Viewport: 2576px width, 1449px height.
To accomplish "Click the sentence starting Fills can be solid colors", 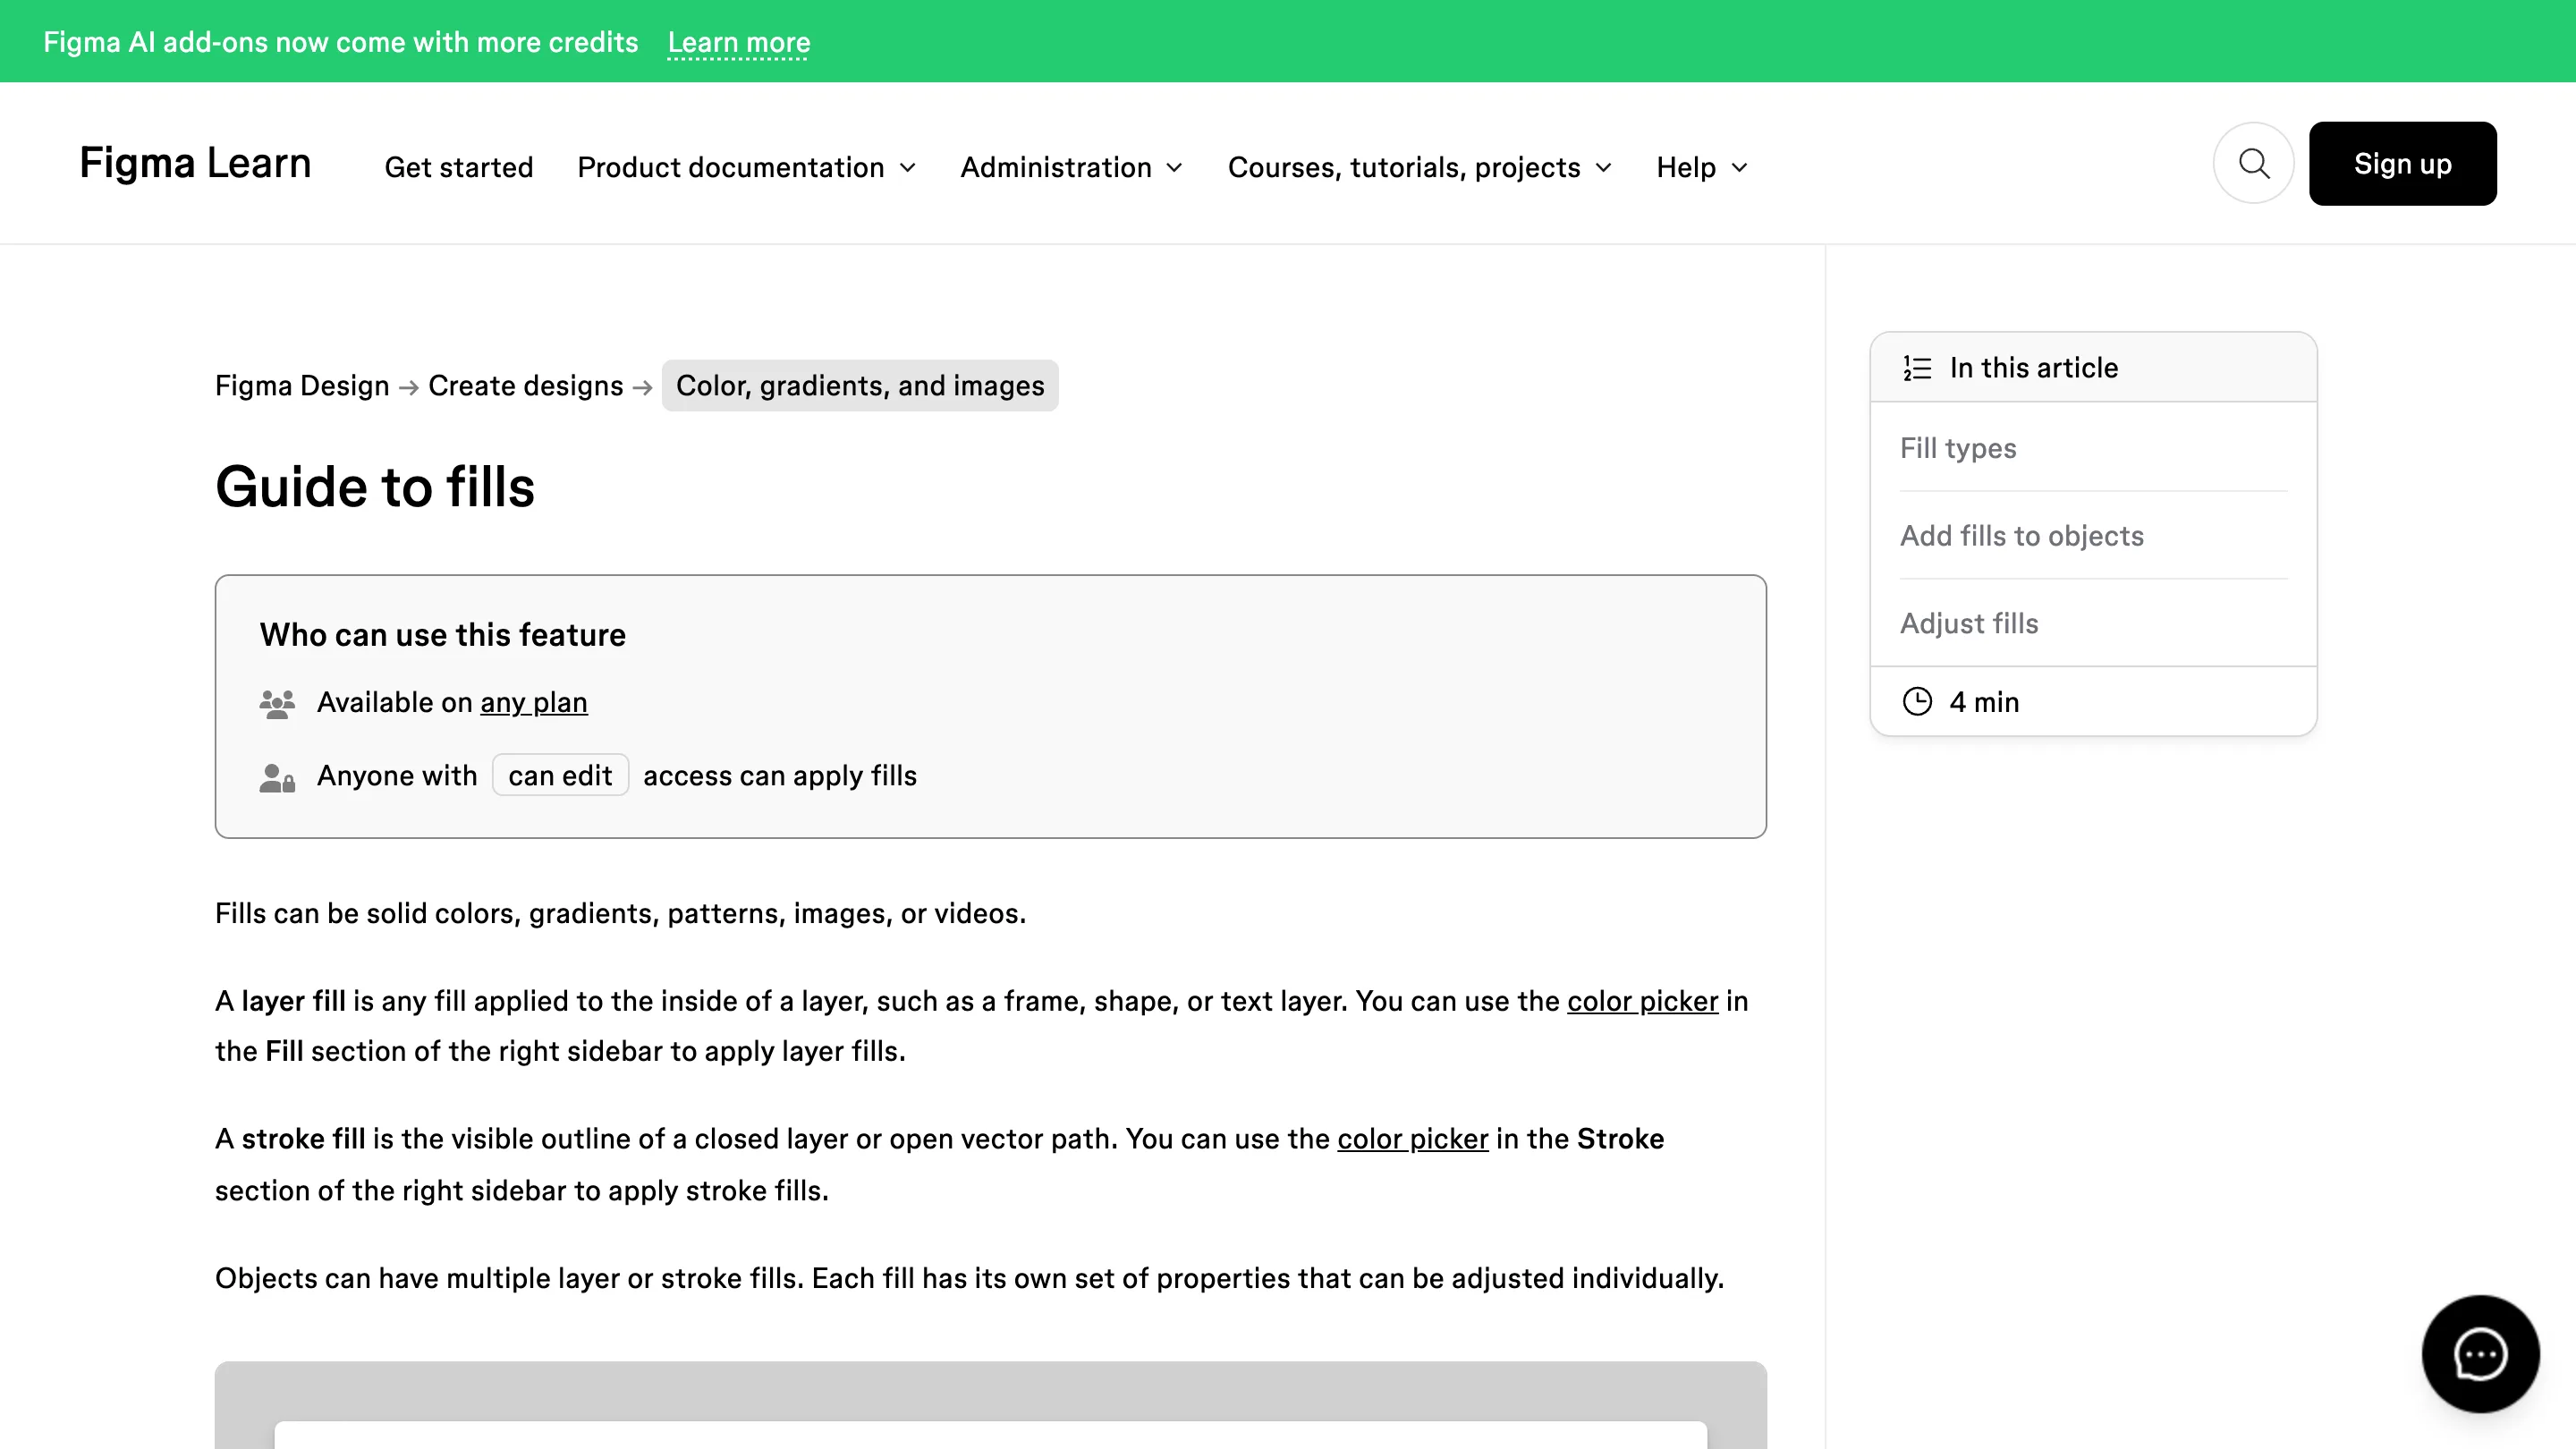I will [621, 914].
